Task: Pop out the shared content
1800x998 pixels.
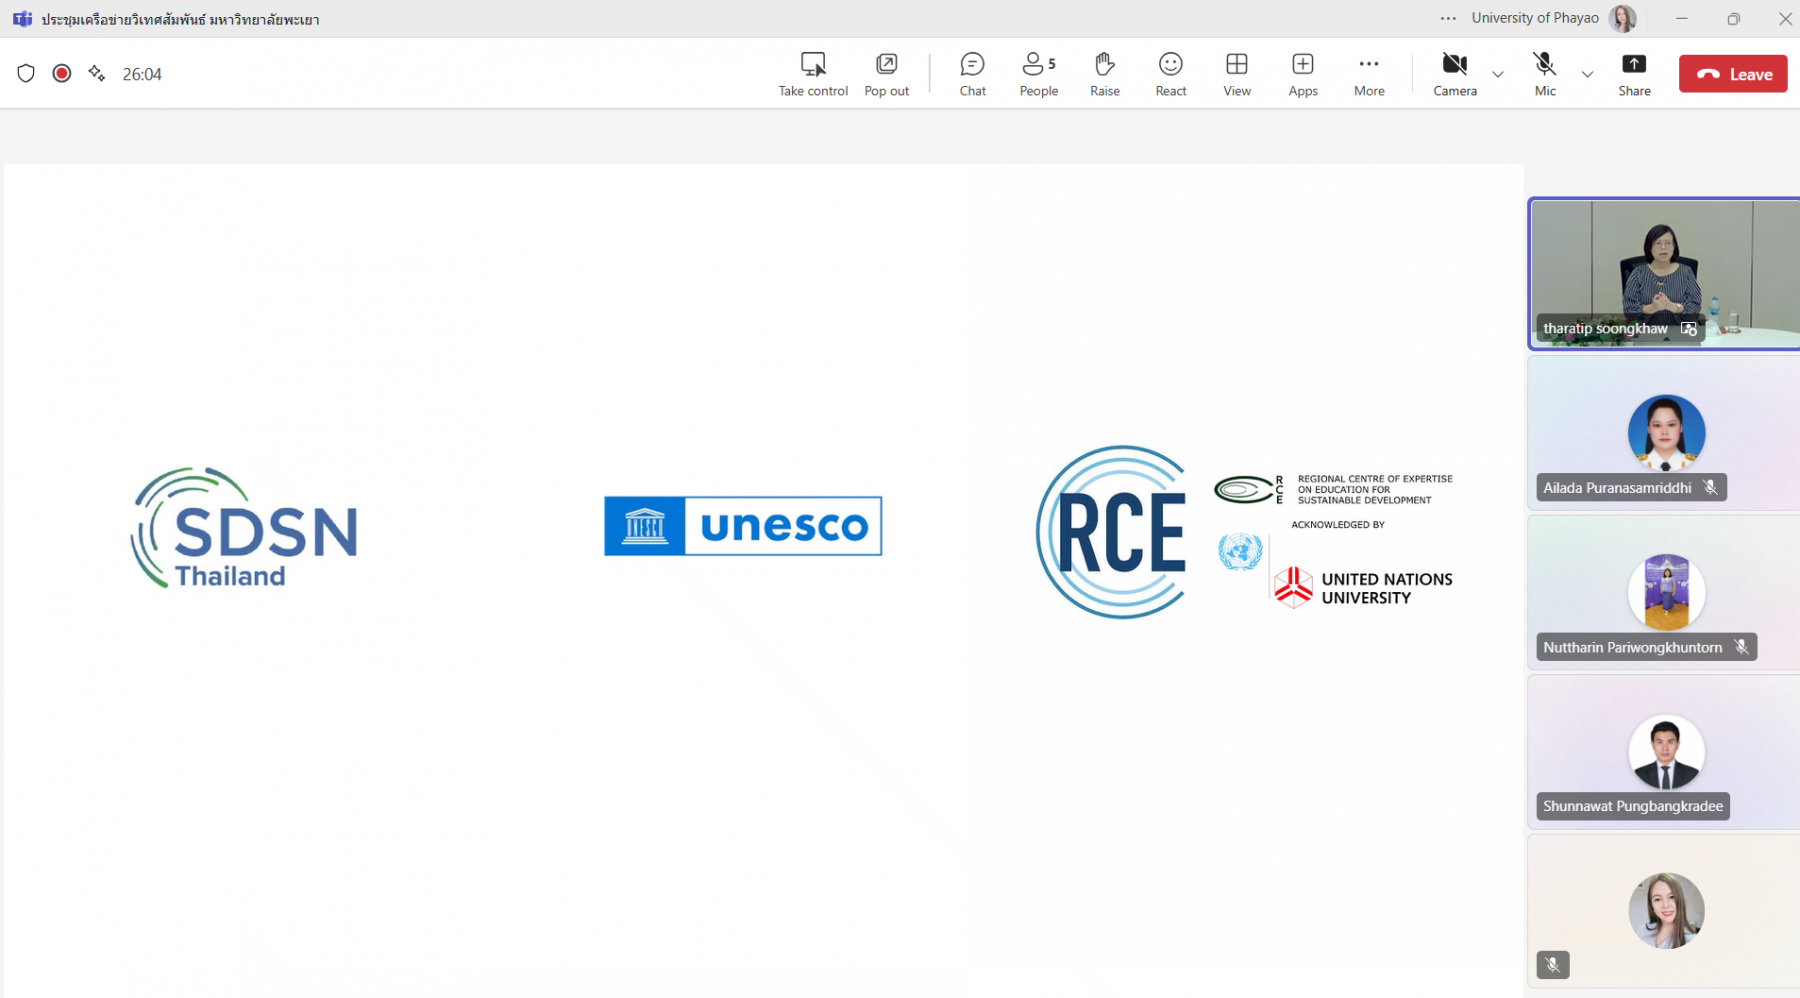Action: coord(886,74)
